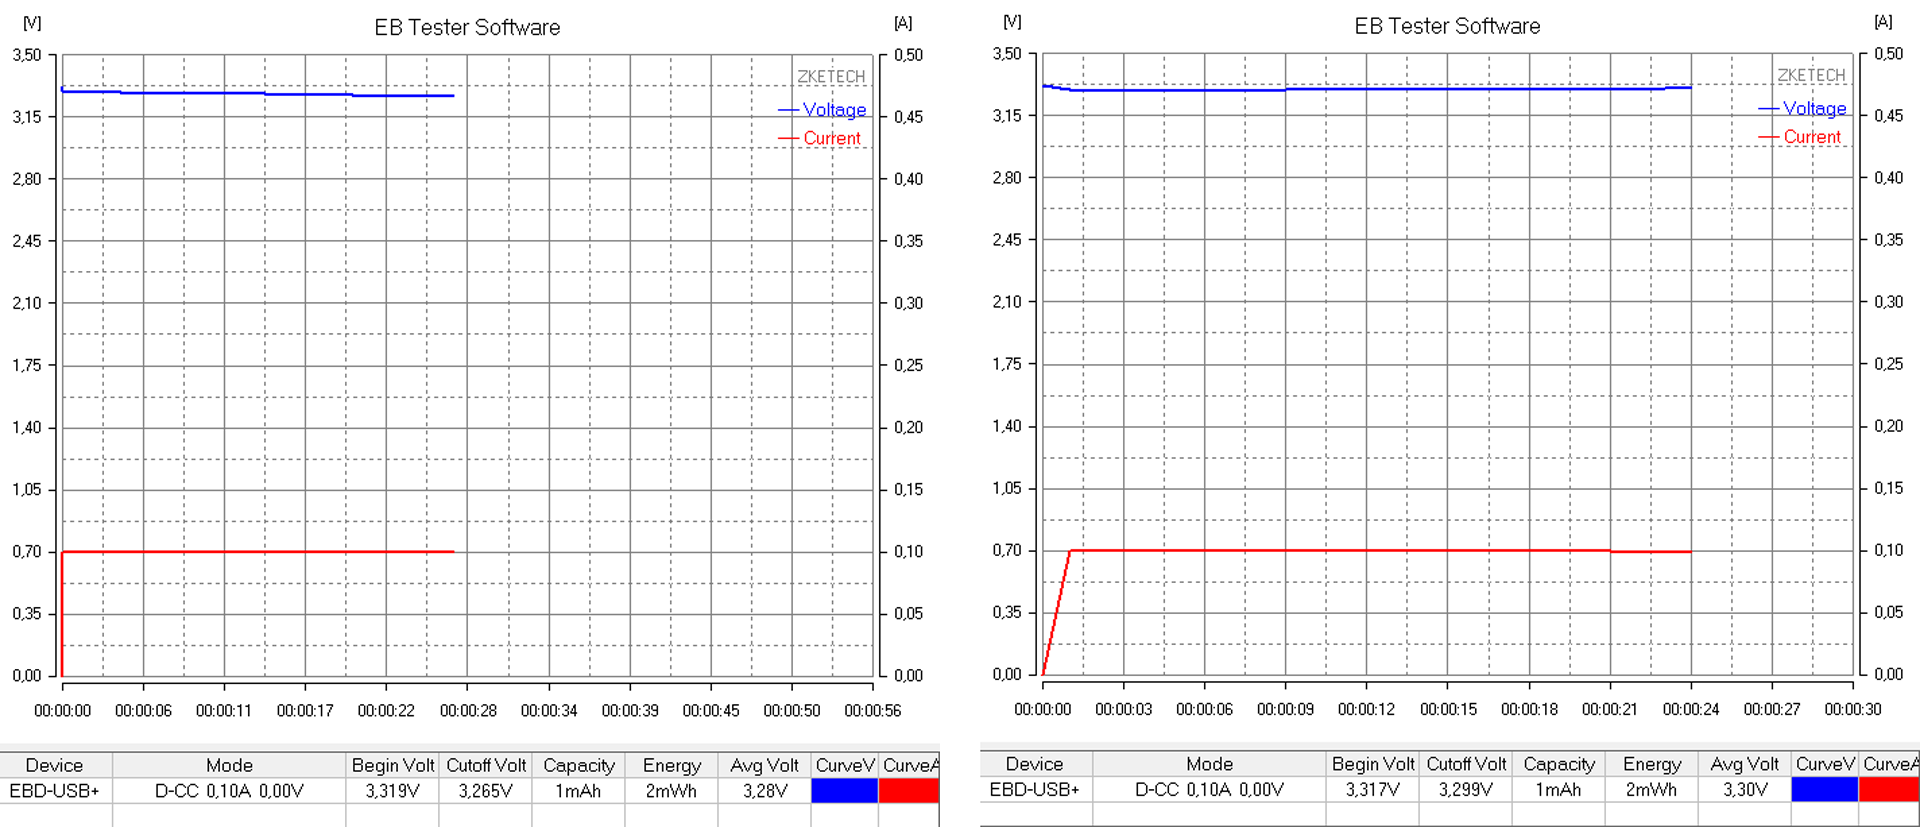Click the 00:00:45 time axis label
The height and width of the screenshot is (827, 1920).
point(710,711)
